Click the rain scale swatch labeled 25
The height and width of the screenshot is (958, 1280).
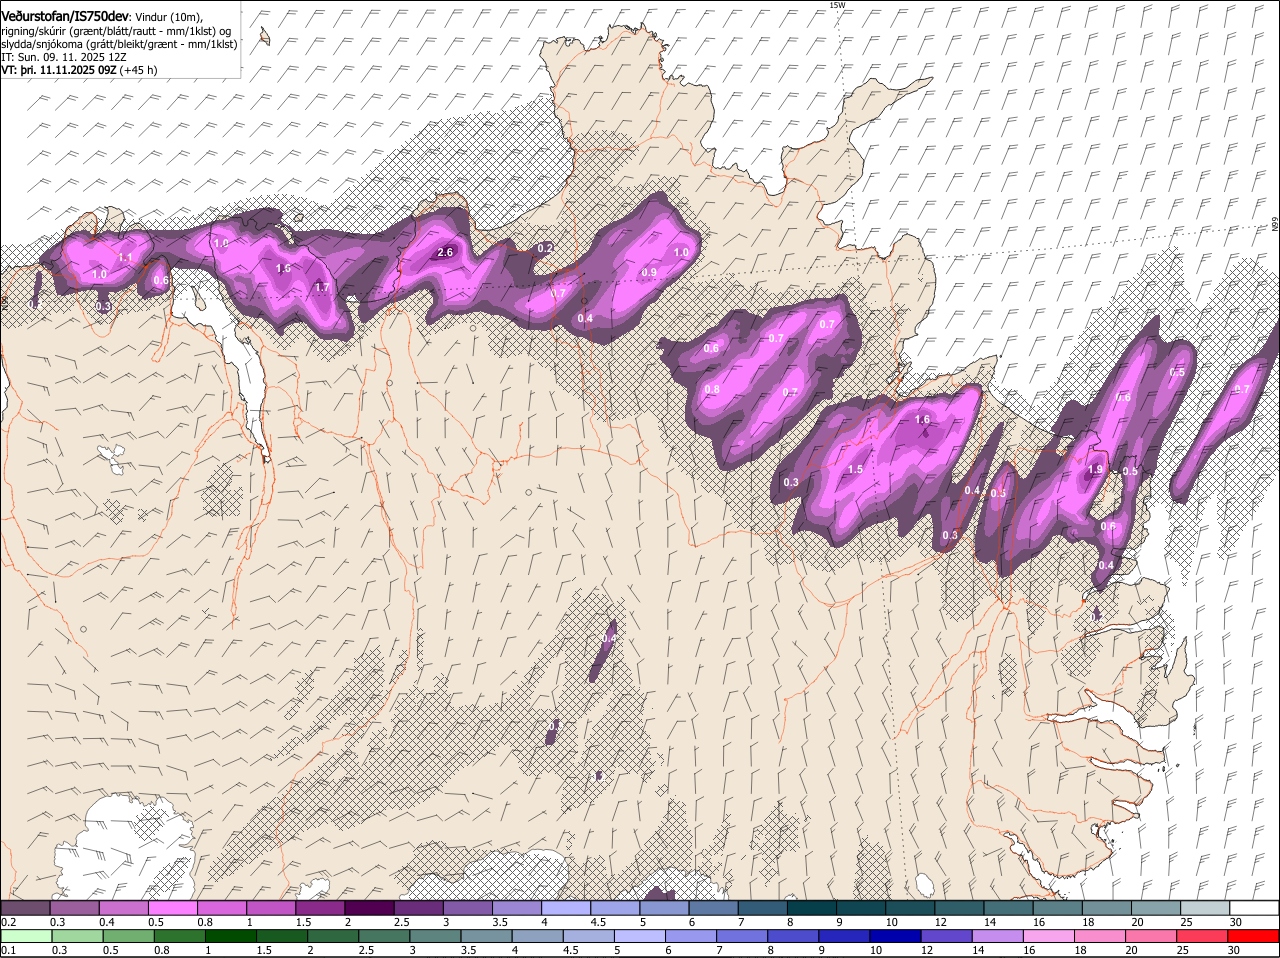[1201, 936]
